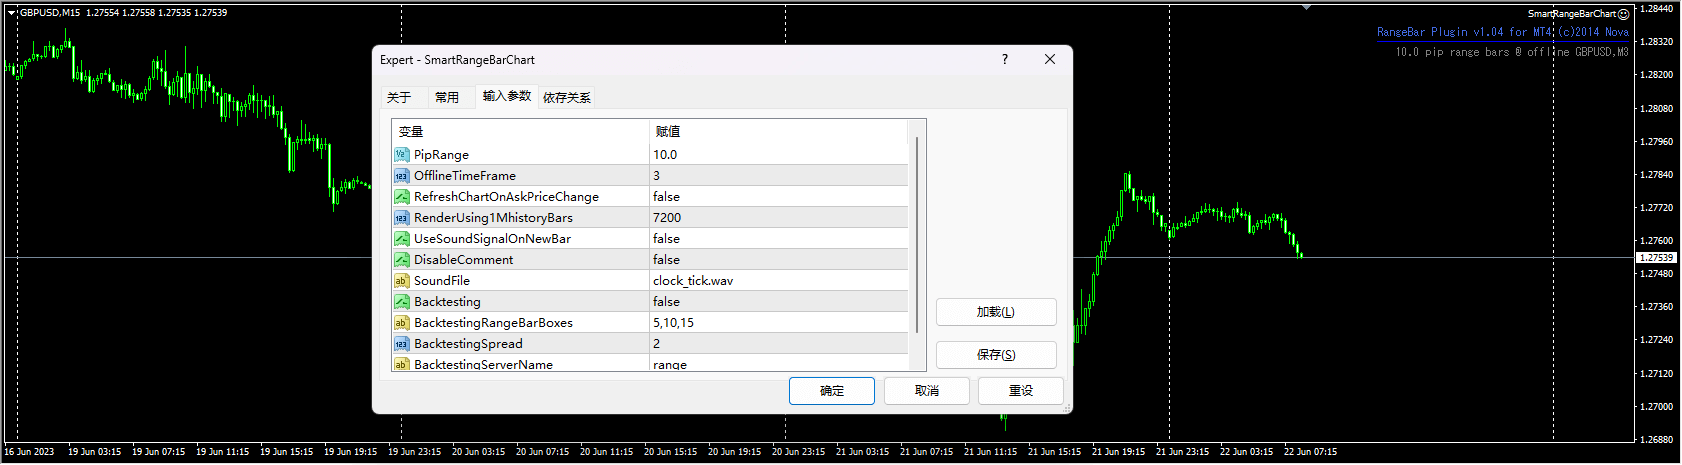Click the PipRange variable type icon
Image resolution: width=1682 pixels, height=465 pixels.
point(401,154)
